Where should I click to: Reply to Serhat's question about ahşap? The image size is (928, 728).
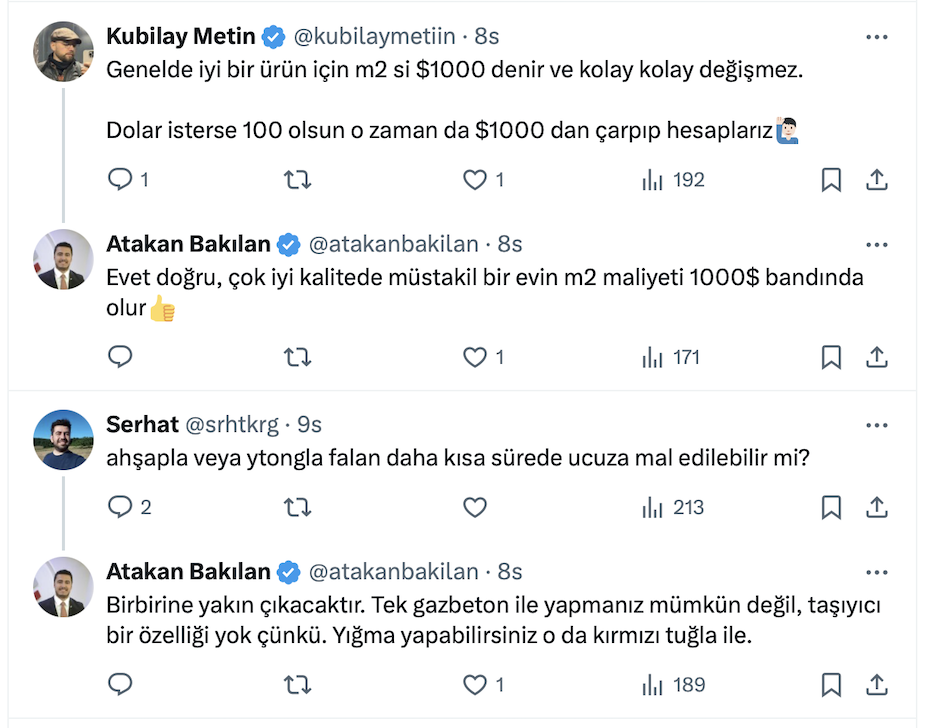[121, 508]
